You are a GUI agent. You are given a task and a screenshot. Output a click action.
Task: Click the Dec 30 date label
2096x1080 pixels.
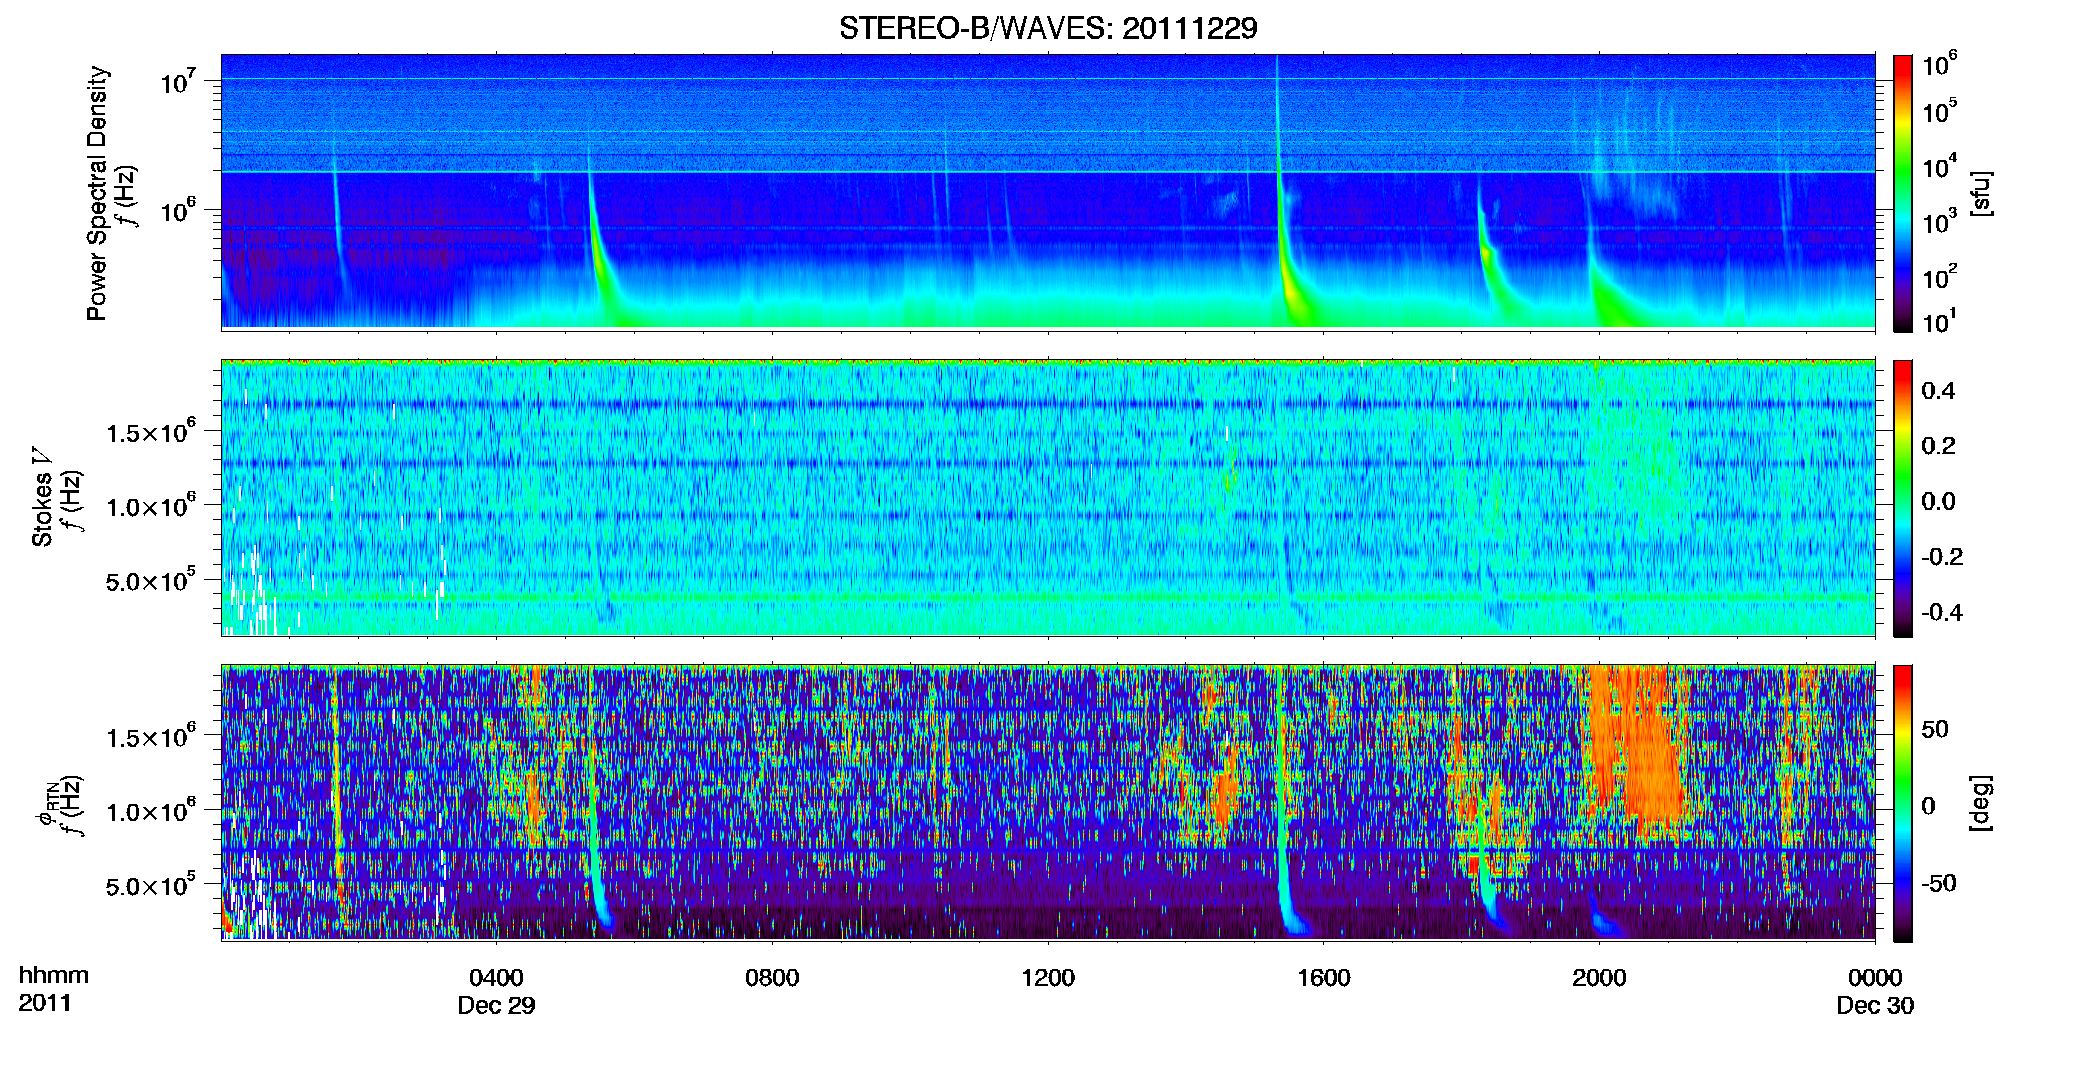pos(1875,1005)
